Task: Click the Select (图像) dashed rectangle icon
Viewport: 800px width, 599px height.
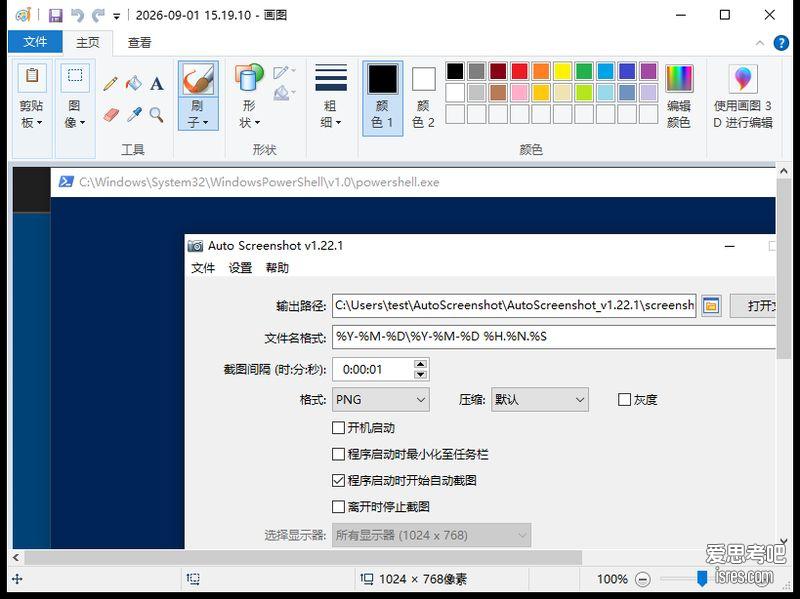Action: pos(75,77)
